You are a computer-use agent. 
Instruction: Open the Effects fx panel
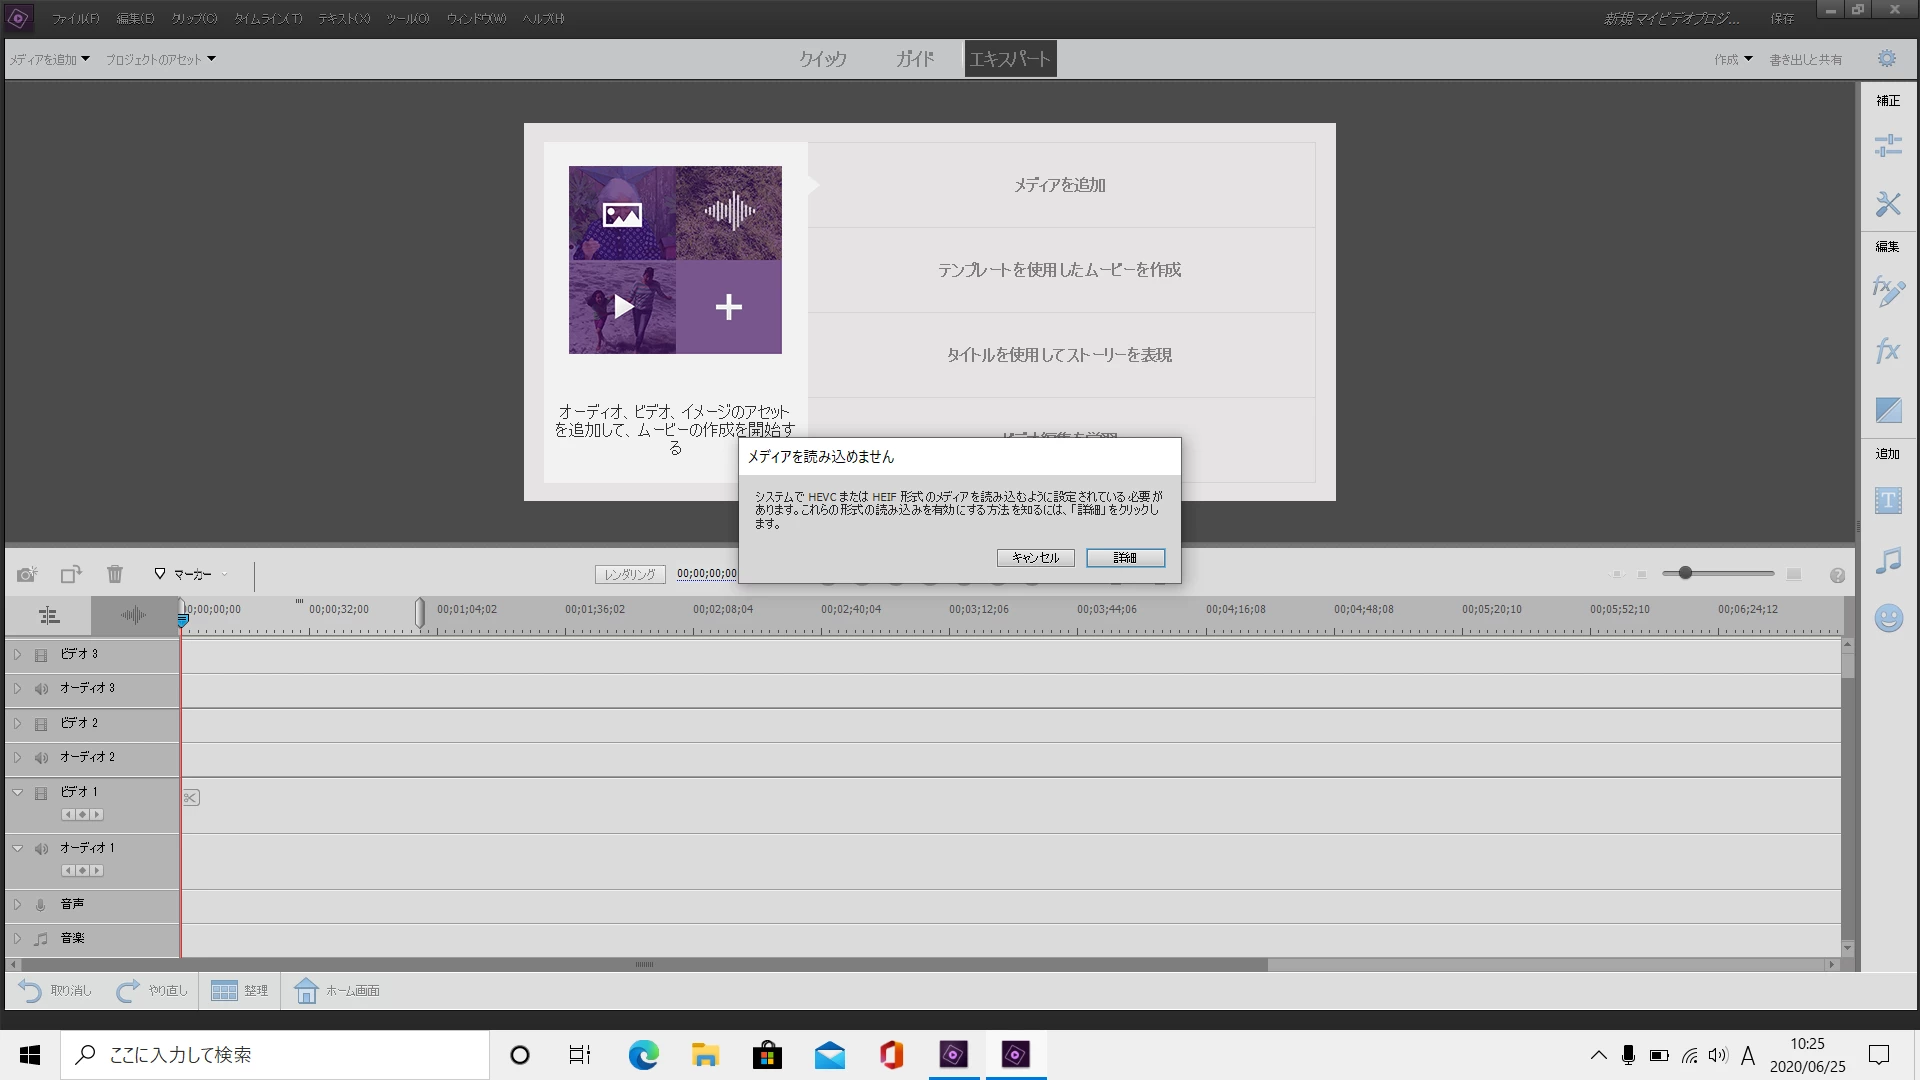pyautogui.click(x=1887, y=351)
